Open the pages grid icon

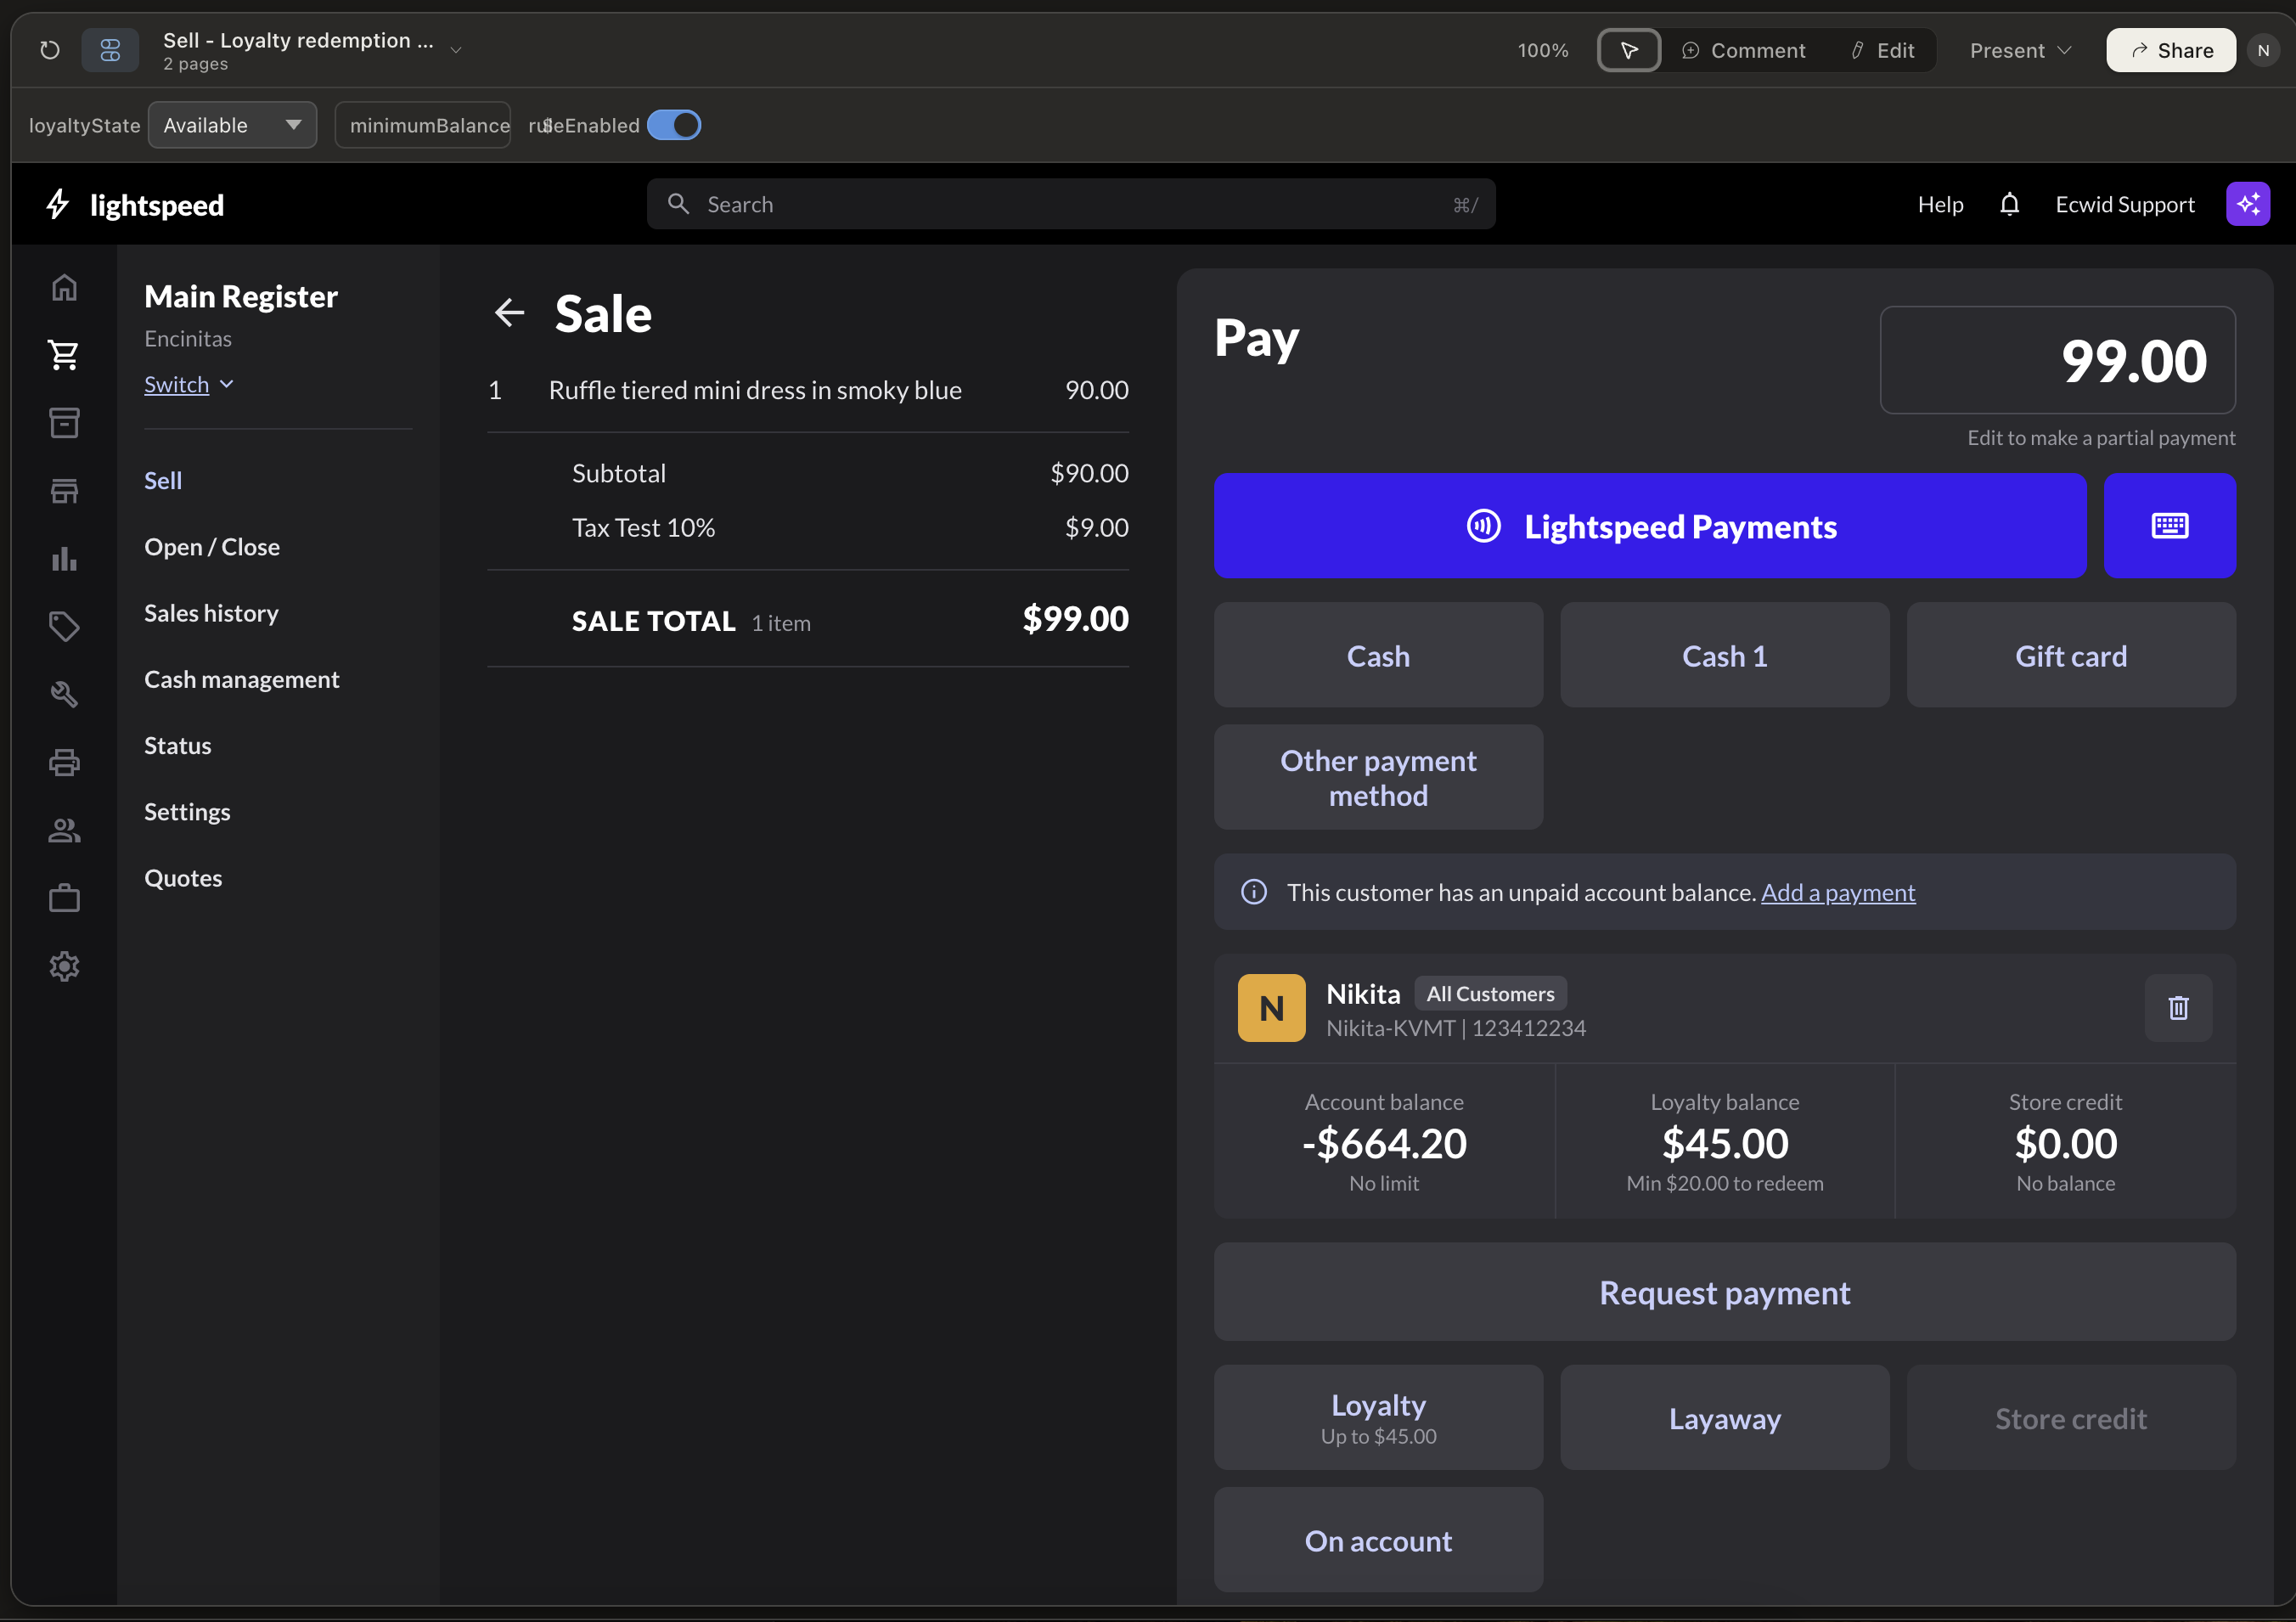tap(110, 50)
